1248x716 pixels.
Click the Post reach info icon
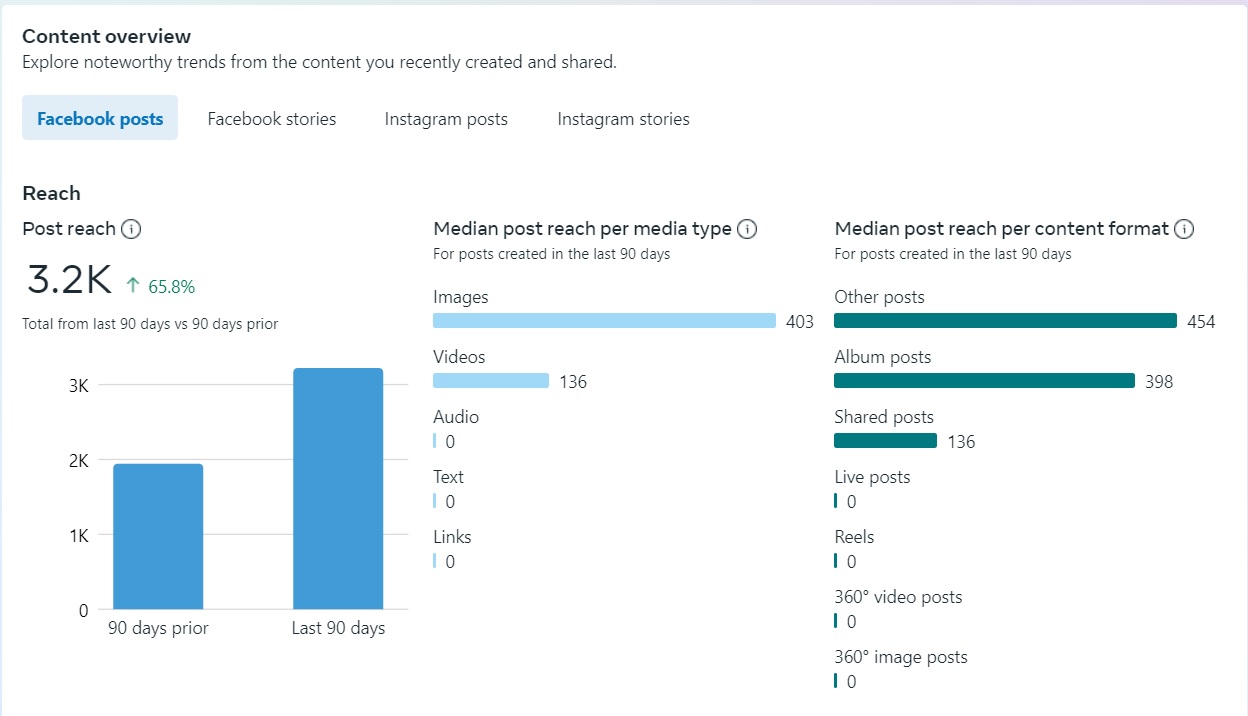point(131,229)
